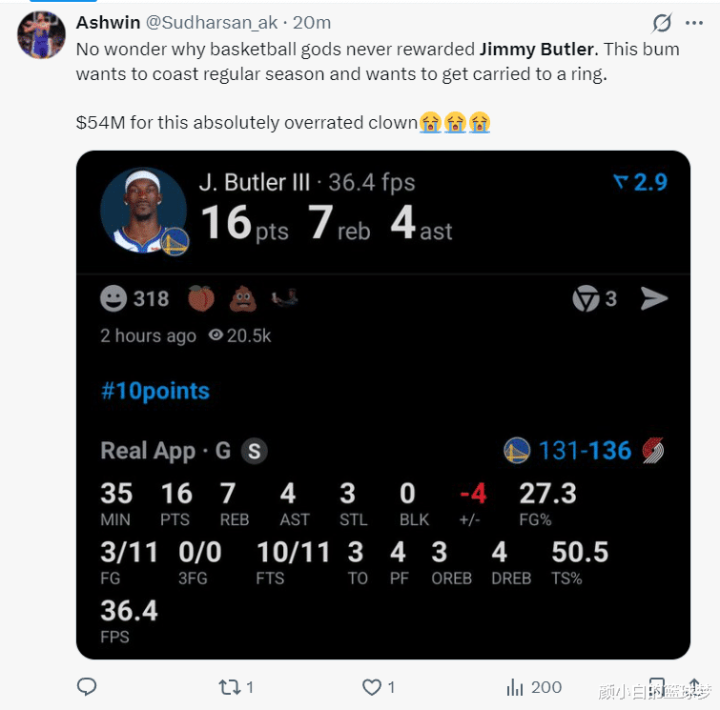This screenshot has width=720, height=710.
Task: Open the #10points hashtag
Action: point(155,391)
